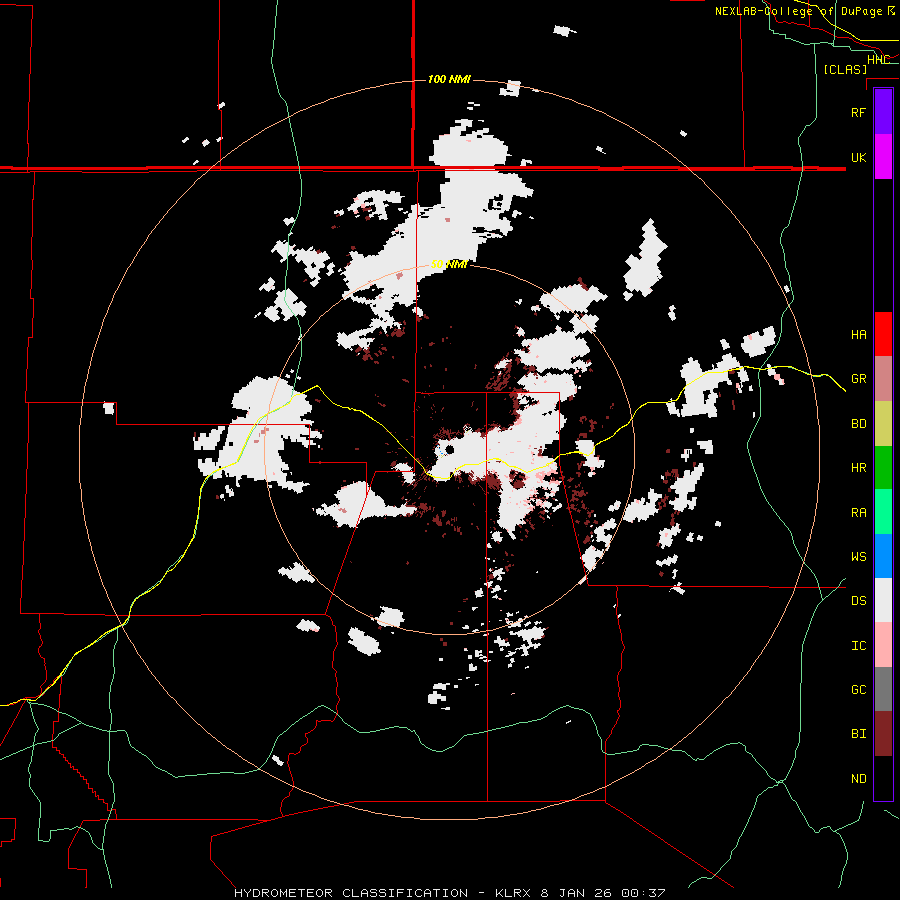
Task: Click the BD legend label
Action: [858, 424]
